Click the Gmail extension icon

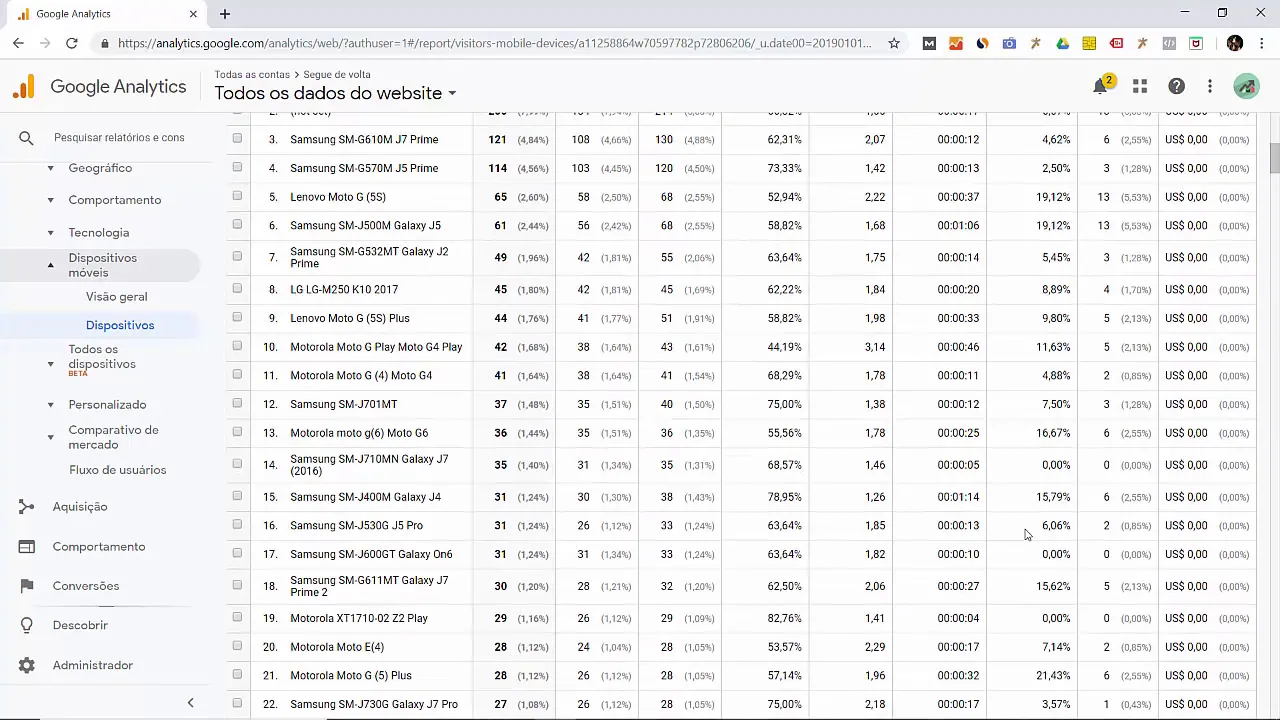click(x=929, y=43)
